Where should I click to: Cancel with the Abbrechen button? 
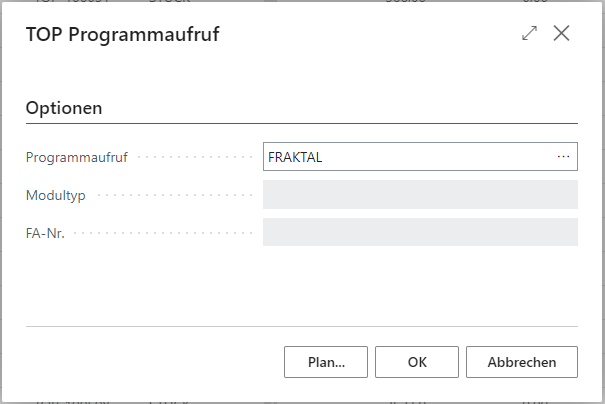tap(522, 363)
